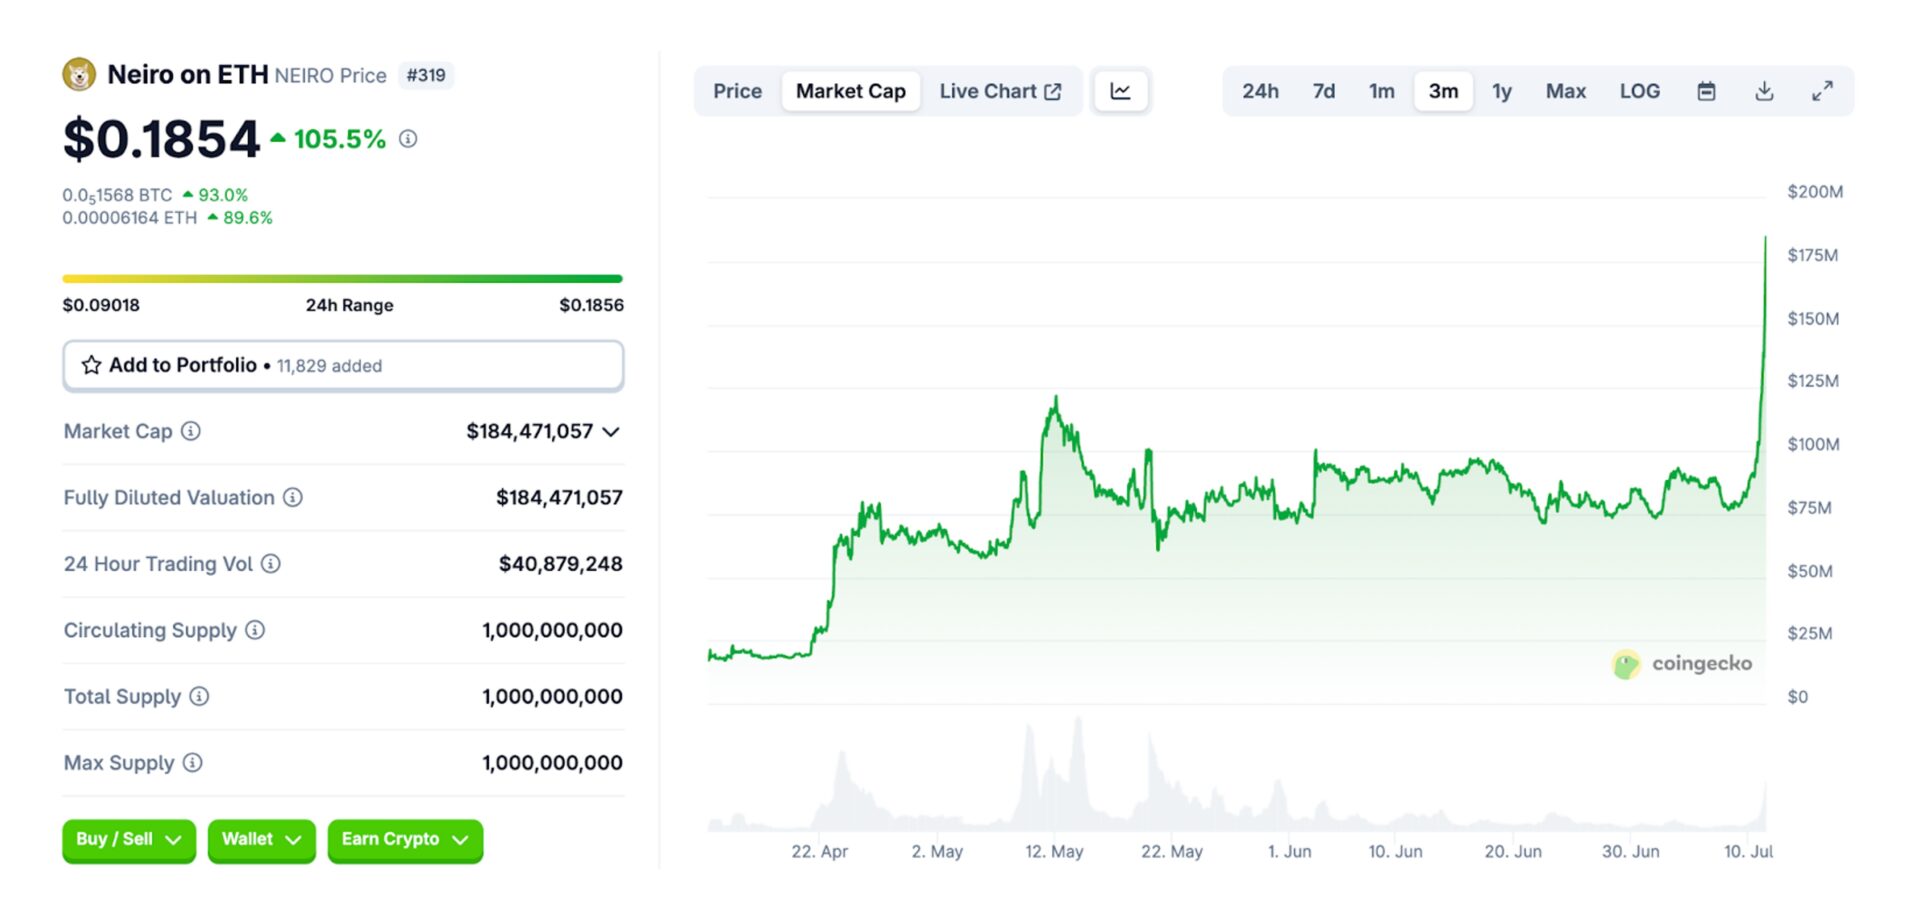Click the Fully Diluted Valuation info icon

[293, 497]
